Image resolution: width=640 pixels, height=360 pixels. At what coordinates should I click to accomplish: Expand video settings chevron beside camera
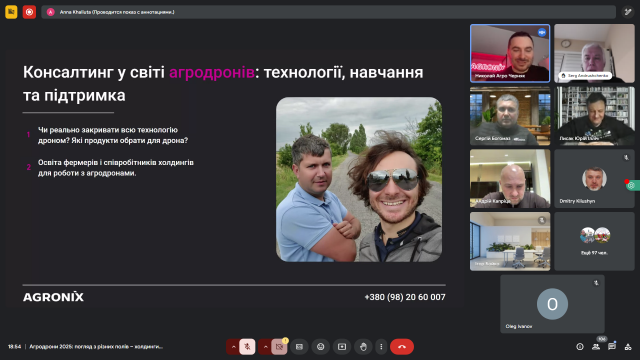click(265, 347)
